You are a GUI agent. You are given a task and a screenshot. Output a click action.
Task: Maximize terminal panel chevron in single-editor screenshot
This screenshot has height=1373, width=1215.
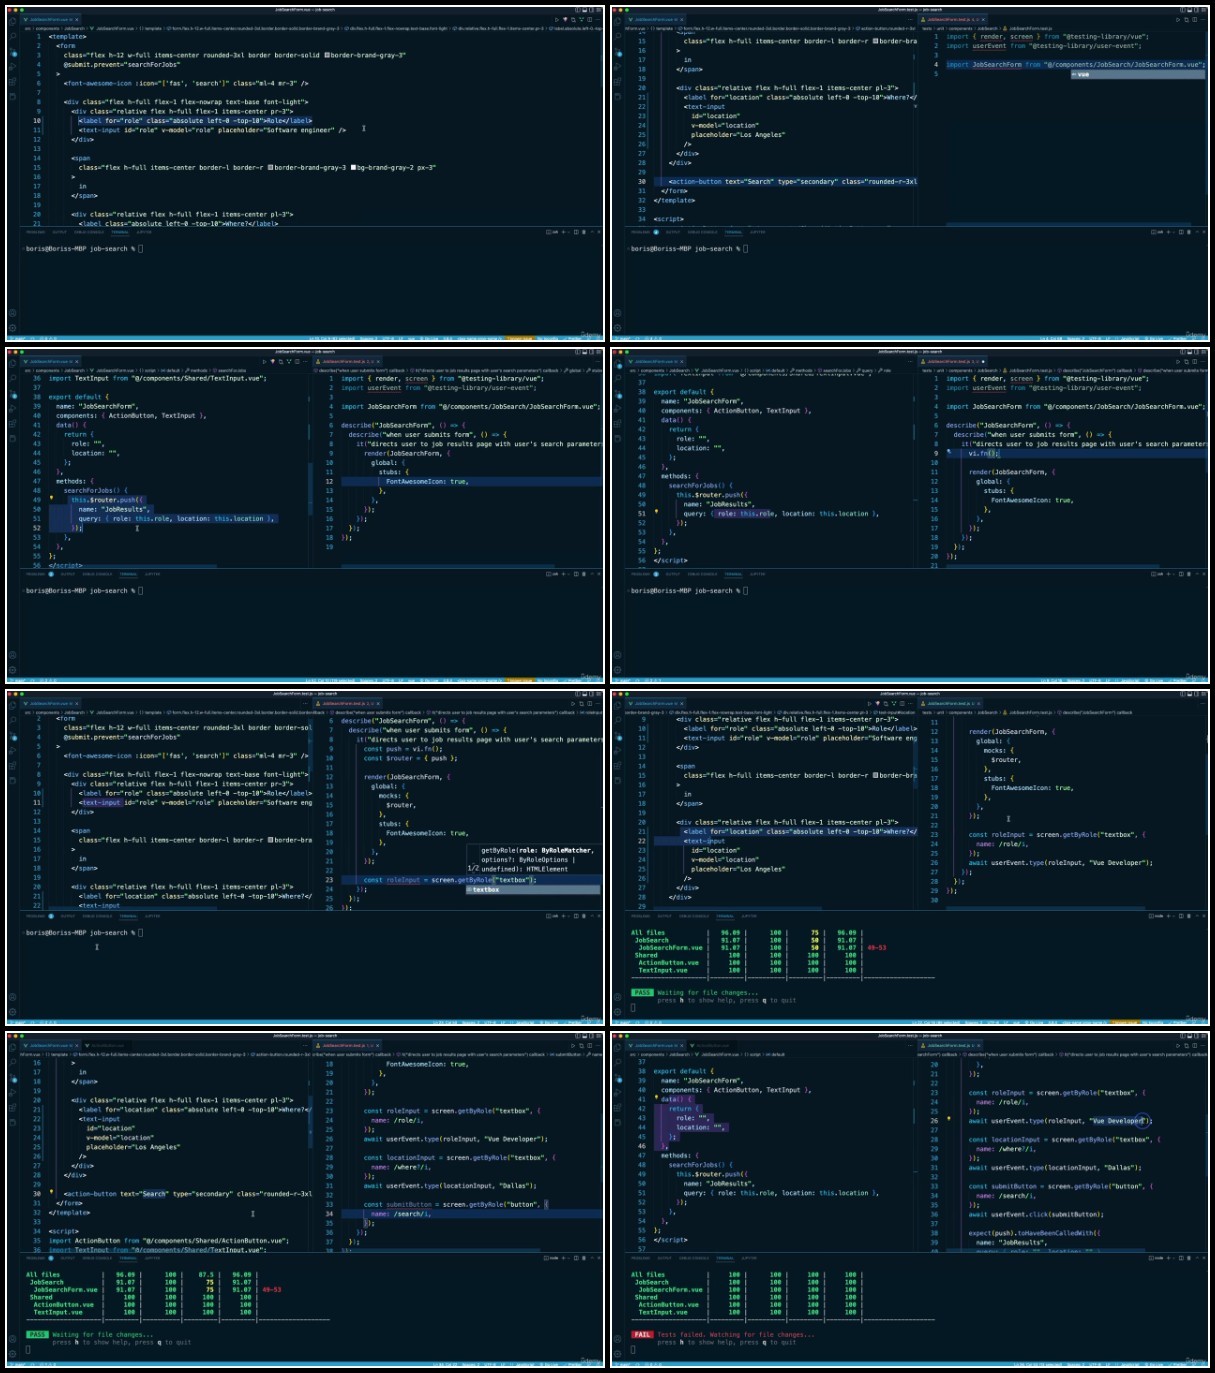point(592,231)
